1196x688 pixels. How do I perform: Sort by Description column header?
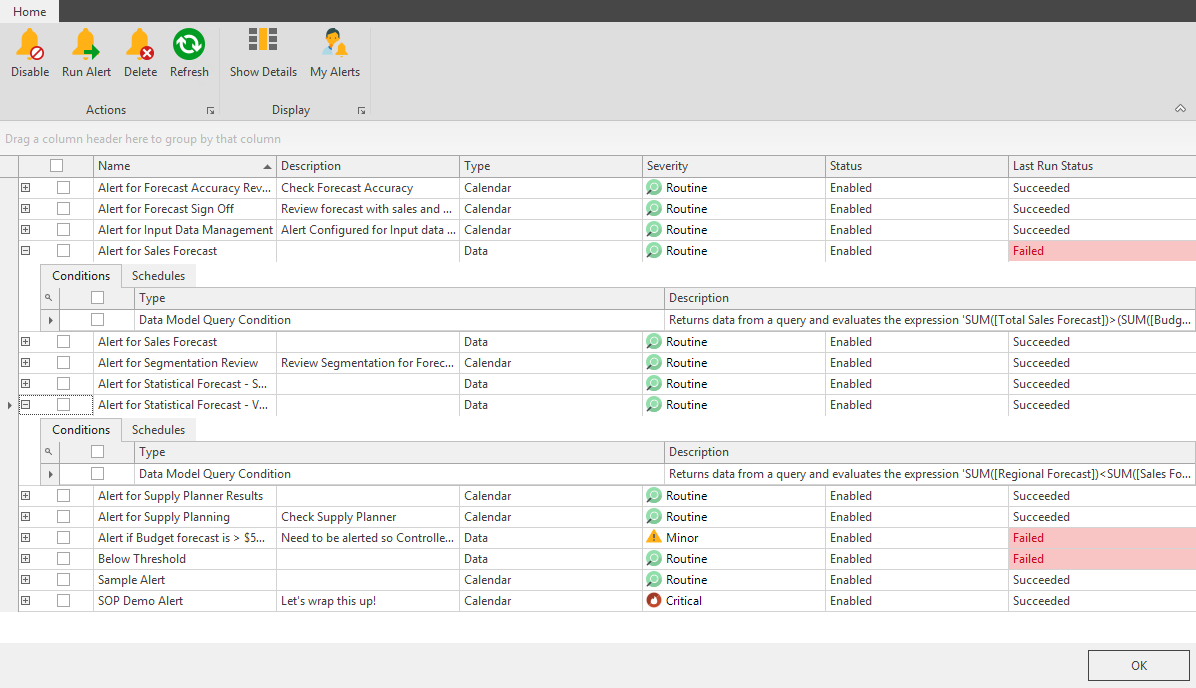(368, 166)
